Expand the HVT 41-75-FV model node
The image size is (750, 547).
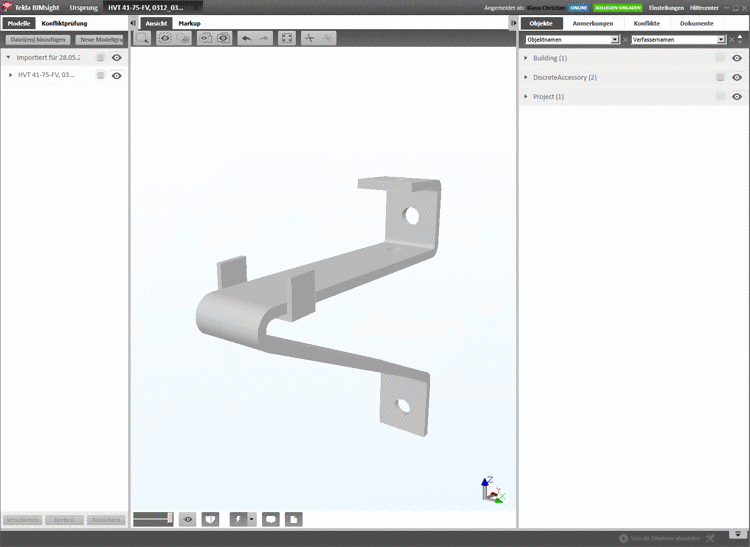tap(11, 75)
